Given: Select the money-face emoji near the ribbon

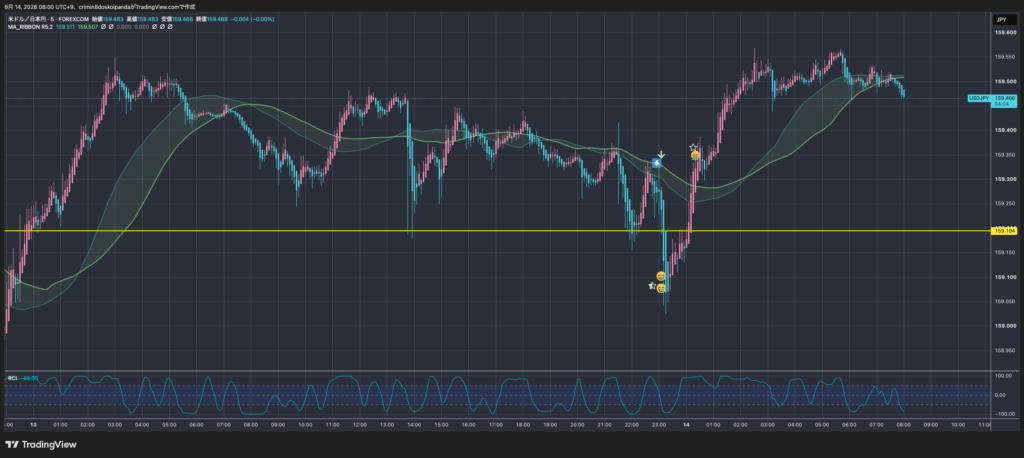Looking at the screenshot, I should click(x=696, y=155).
